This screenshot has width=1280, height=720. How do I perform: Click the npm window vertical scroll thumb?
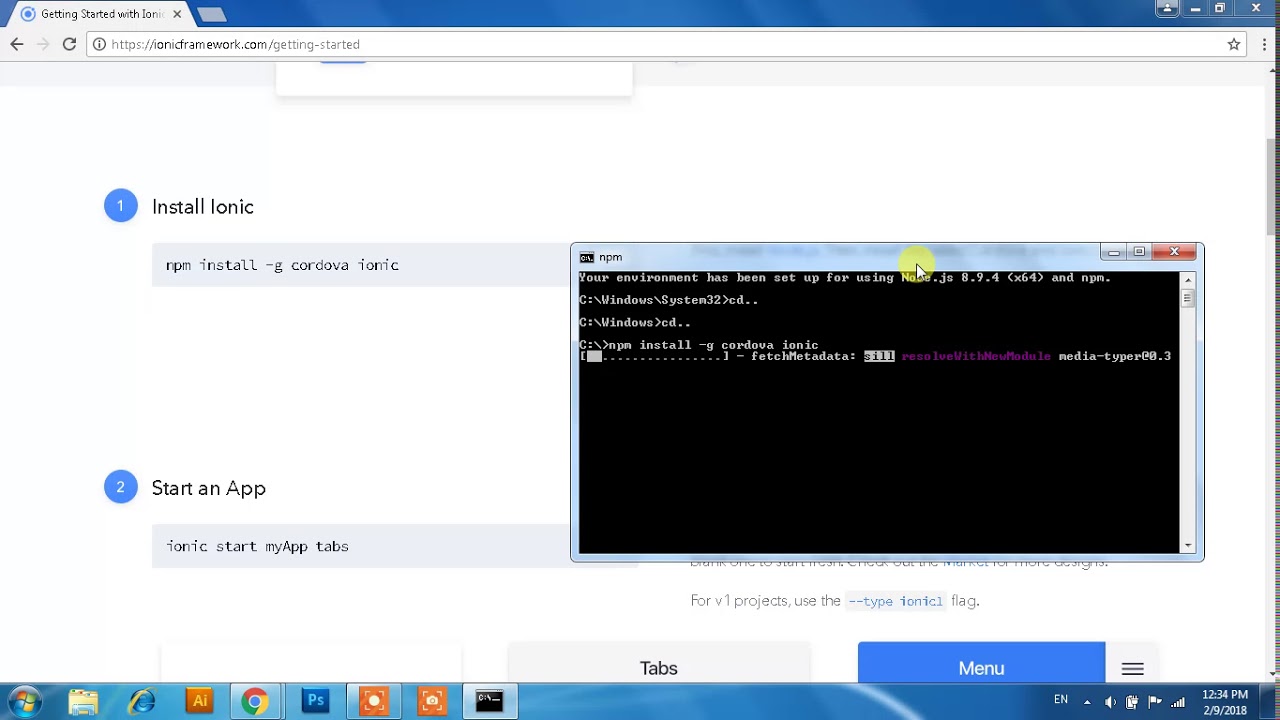(x=1188, y=298)
